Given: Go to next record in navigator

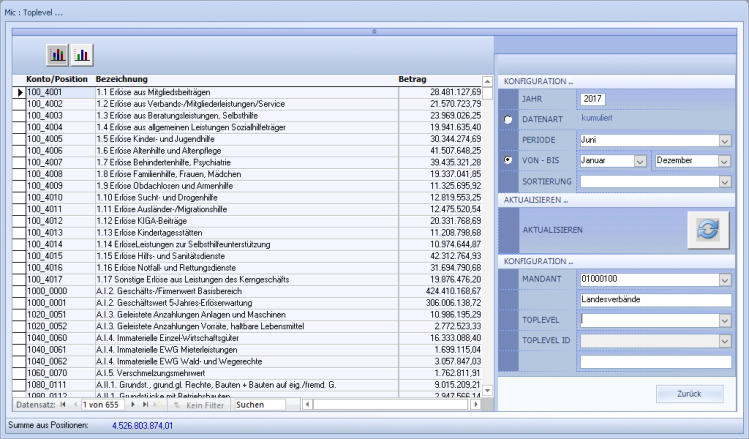Looking at the screenshot, I should tap(133, 405).
